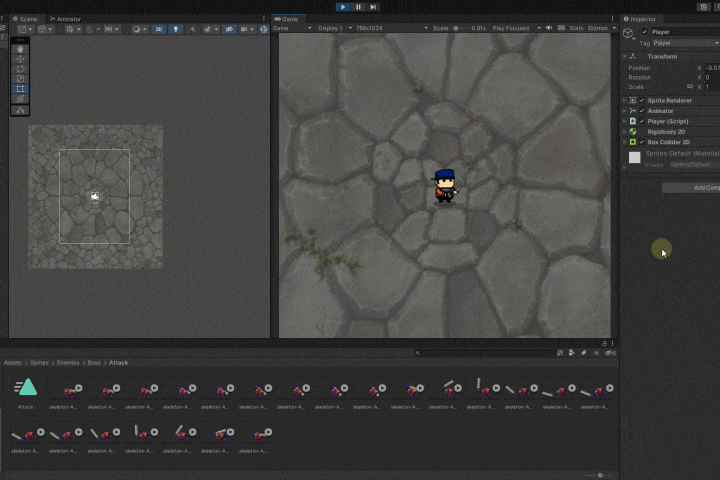Open the tool handle position dropdown
Viewport: 720px width, 480px height.
(x=25, y=29)
